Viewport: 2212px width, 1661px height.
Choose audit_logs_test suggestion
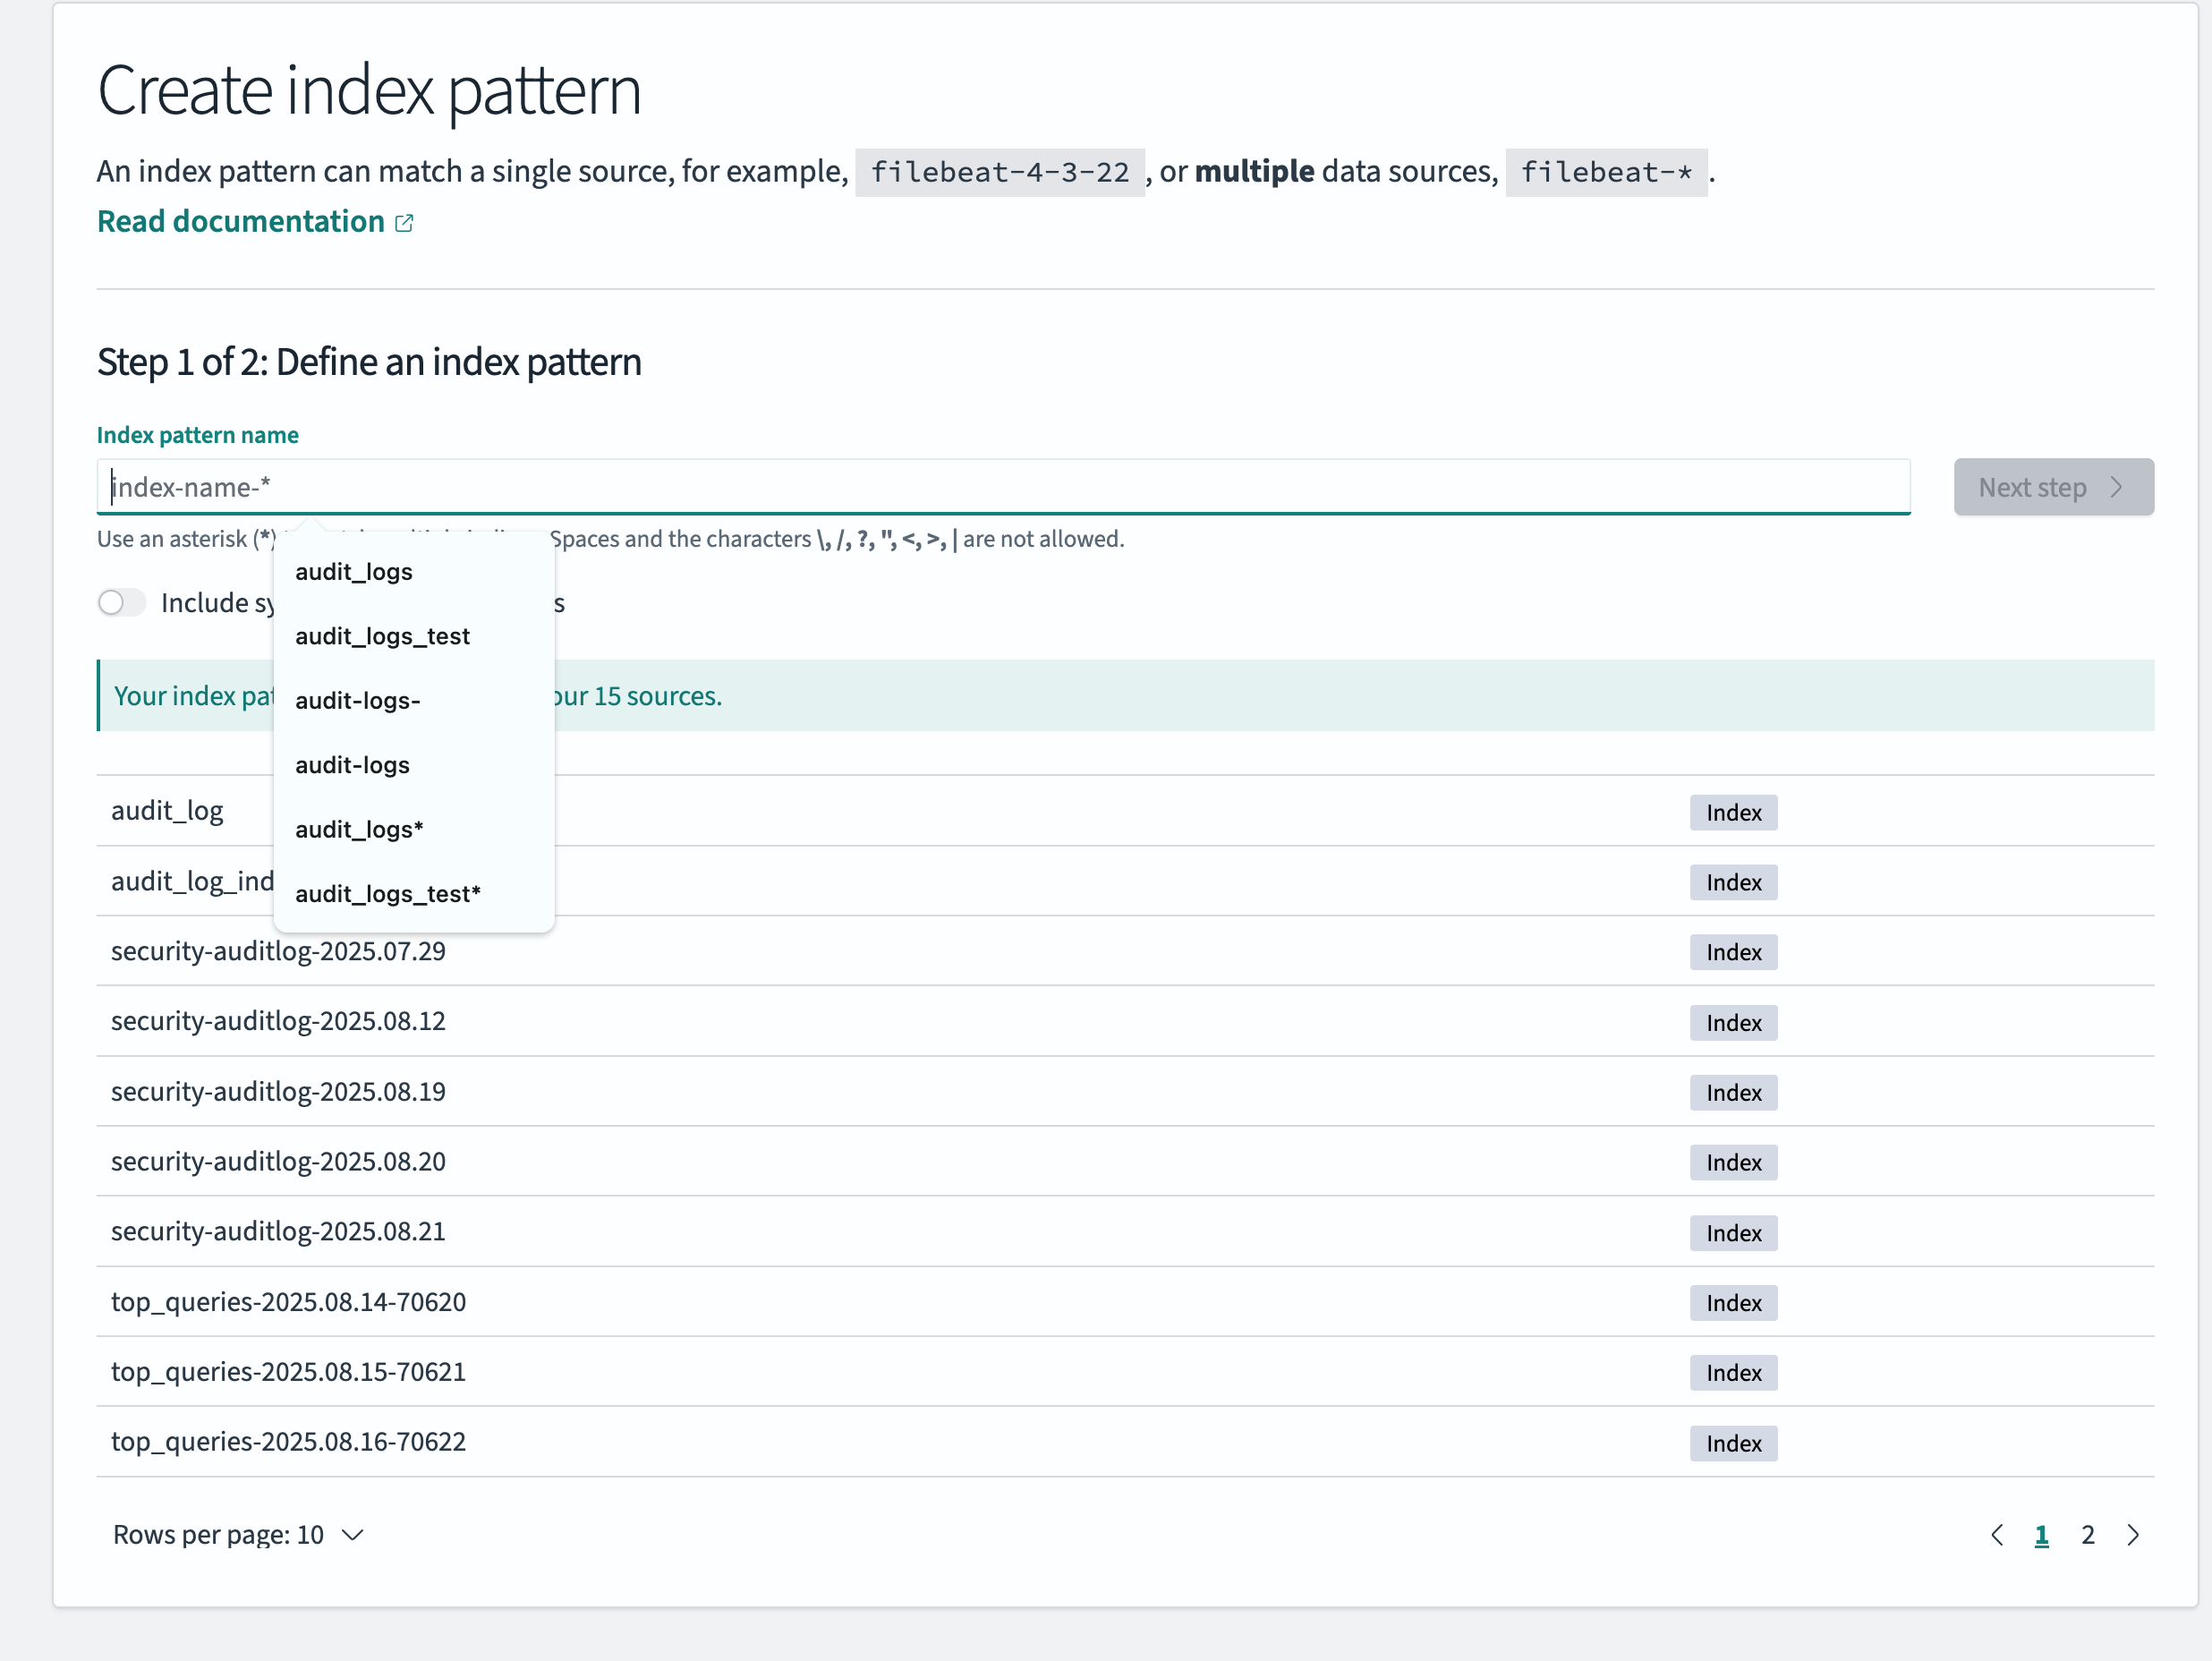(382, 636)
